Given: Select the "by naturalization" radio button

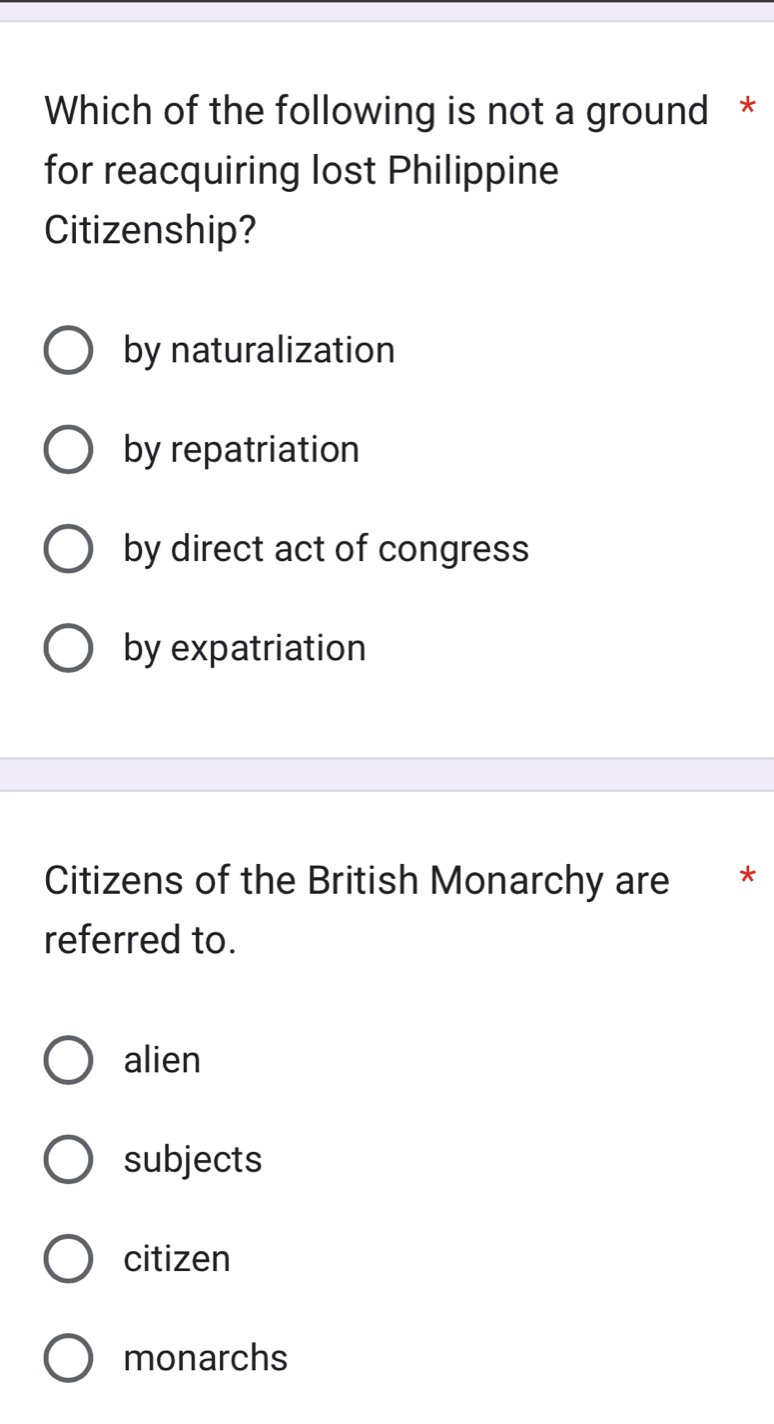Looking at the screenshot, I should (68, 351).
